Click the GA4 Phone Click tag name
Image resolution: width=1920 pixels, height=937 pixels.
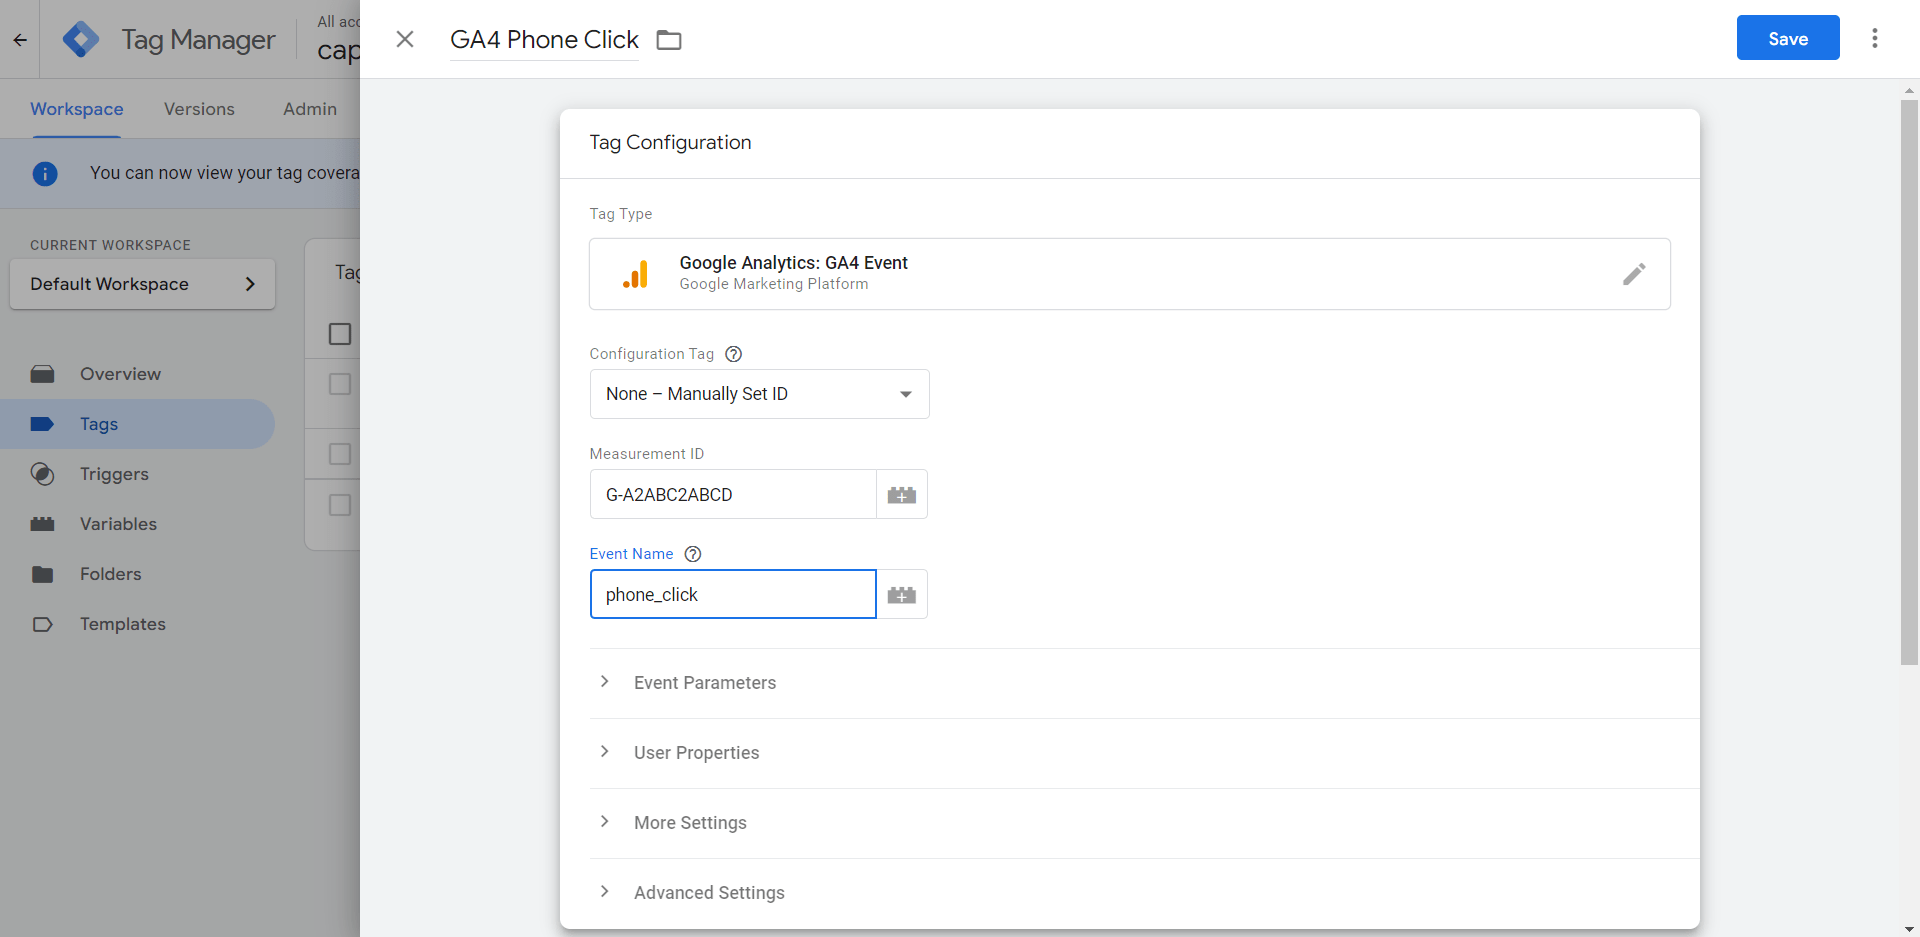tap(544, 40)
